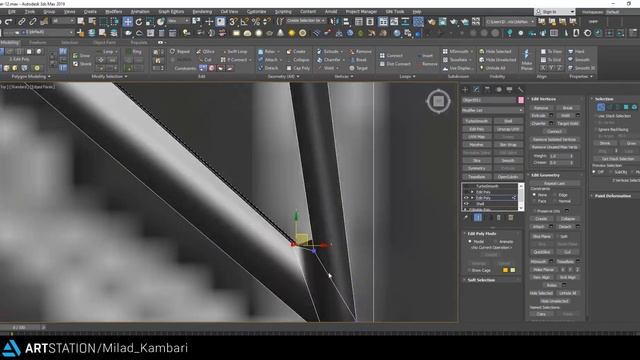Select the Edge constraint radio button
This screenshot has width=640, height=360.
pyautogui.click(x=556, y=195)
